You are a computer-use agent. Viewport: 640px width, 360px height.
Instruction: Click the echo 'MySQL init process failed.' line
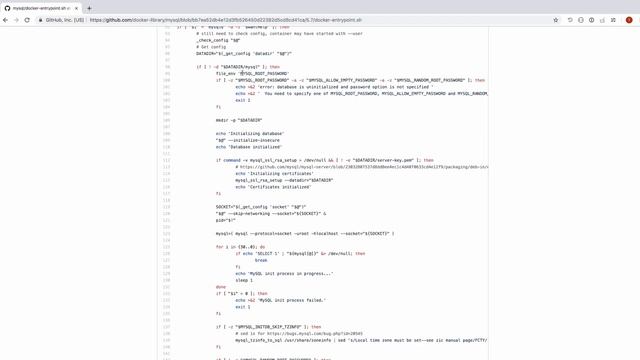(280, 300)
